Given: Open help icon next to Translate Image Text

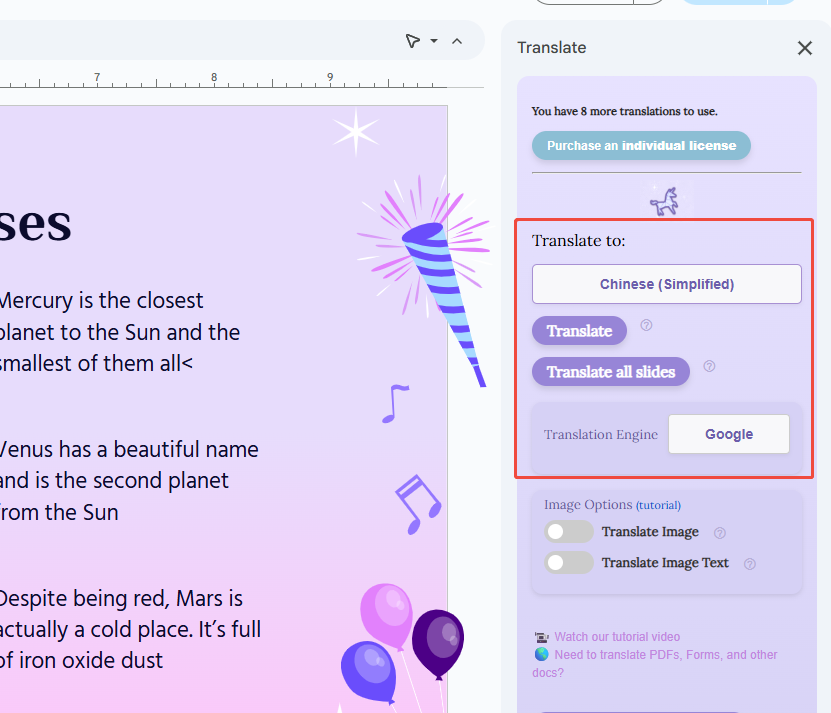Looking at the screenshot, I should click(x=750, y=564).
